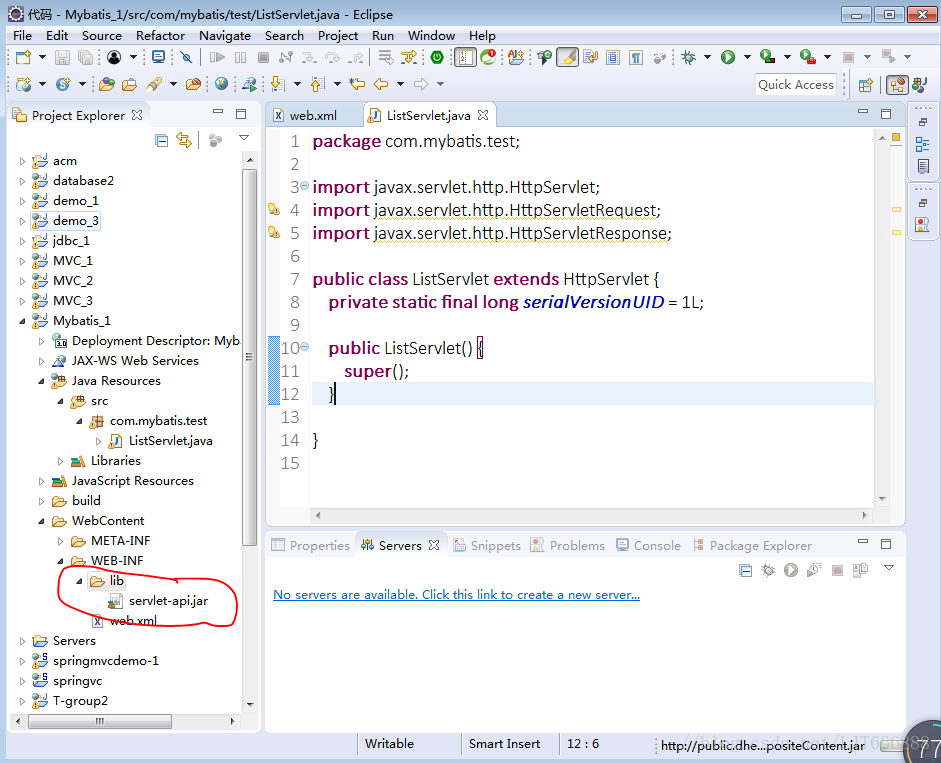The height and width of the screenshot is (763, 941).
Task: Open the Debug button dropdown arrow
Action: coord(707,58)
